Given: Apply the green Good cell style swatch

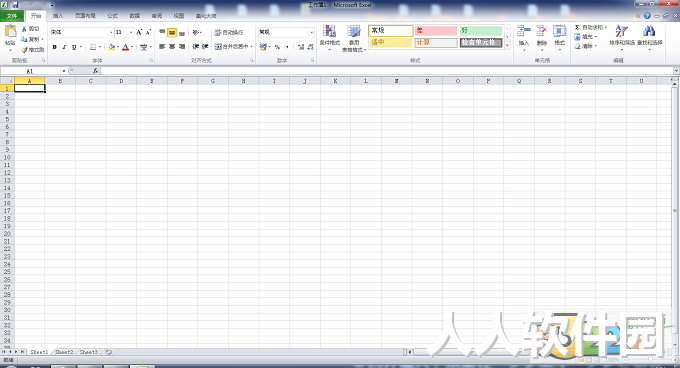Looking at the screenshot, I should [x=481, y=31].
